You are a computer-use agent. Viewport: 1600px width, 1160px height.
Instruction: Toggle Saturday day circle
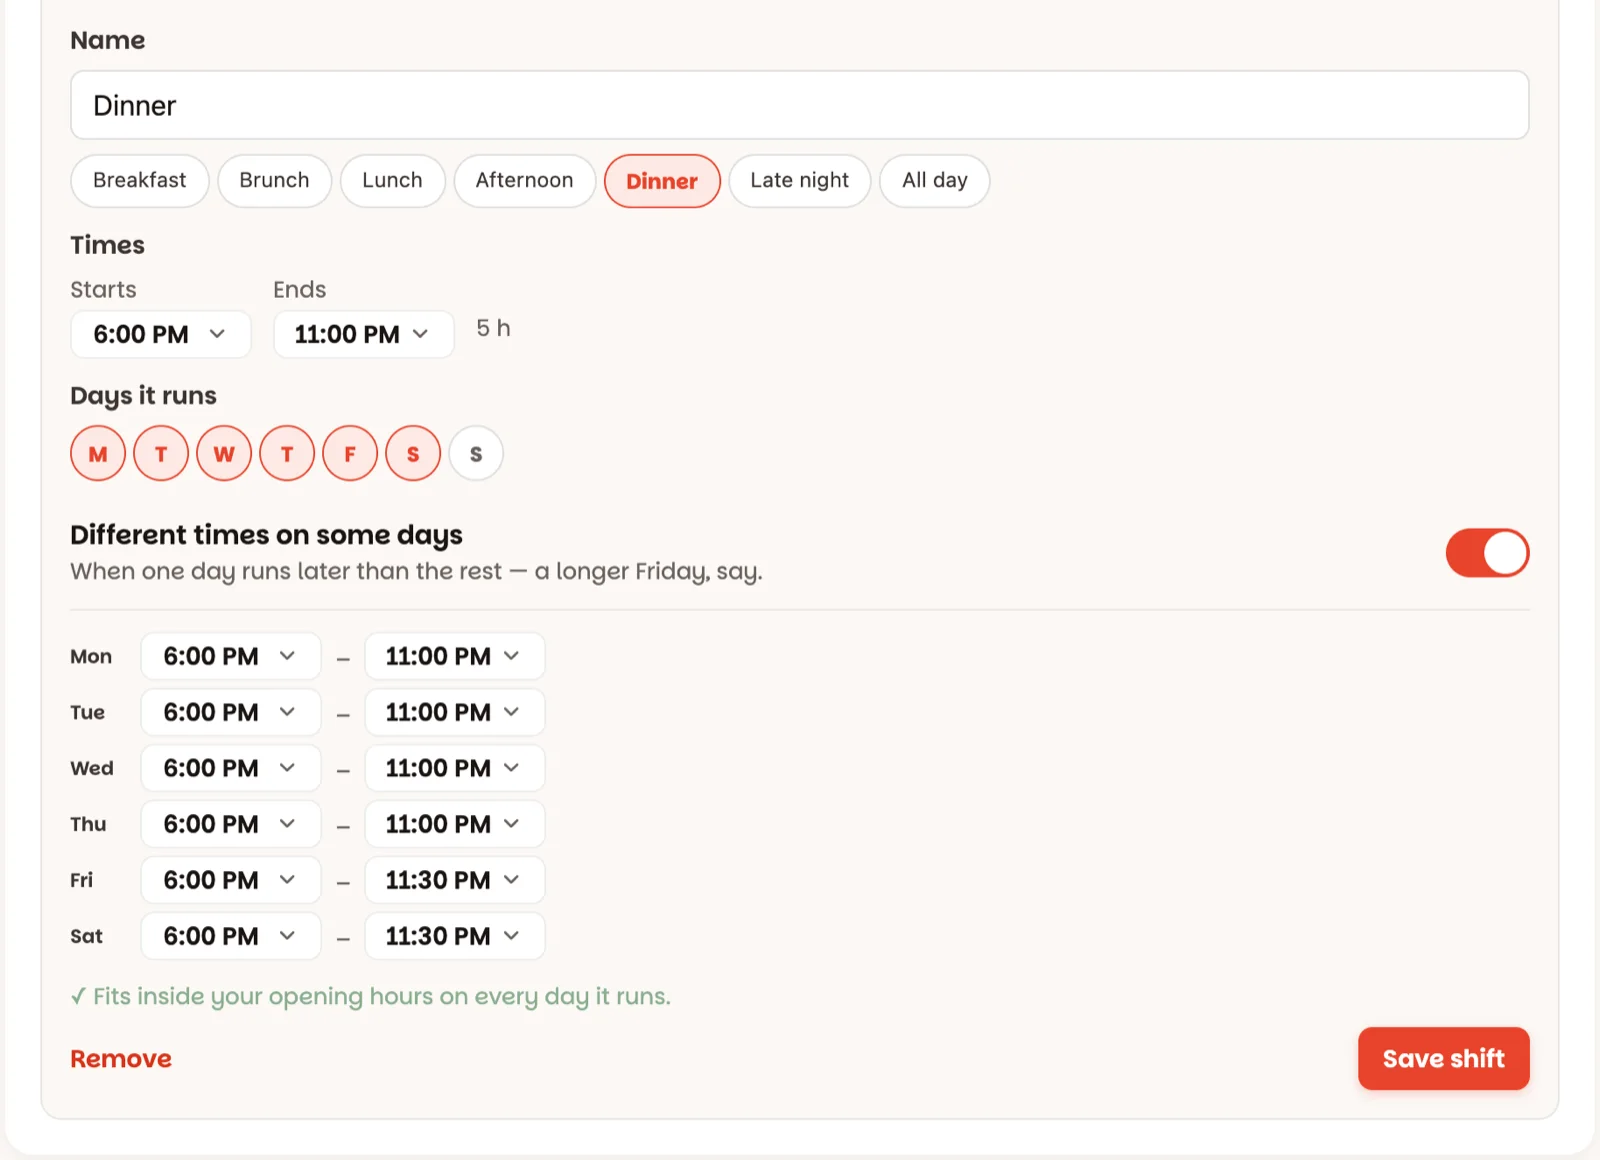(x=413, y=454)
